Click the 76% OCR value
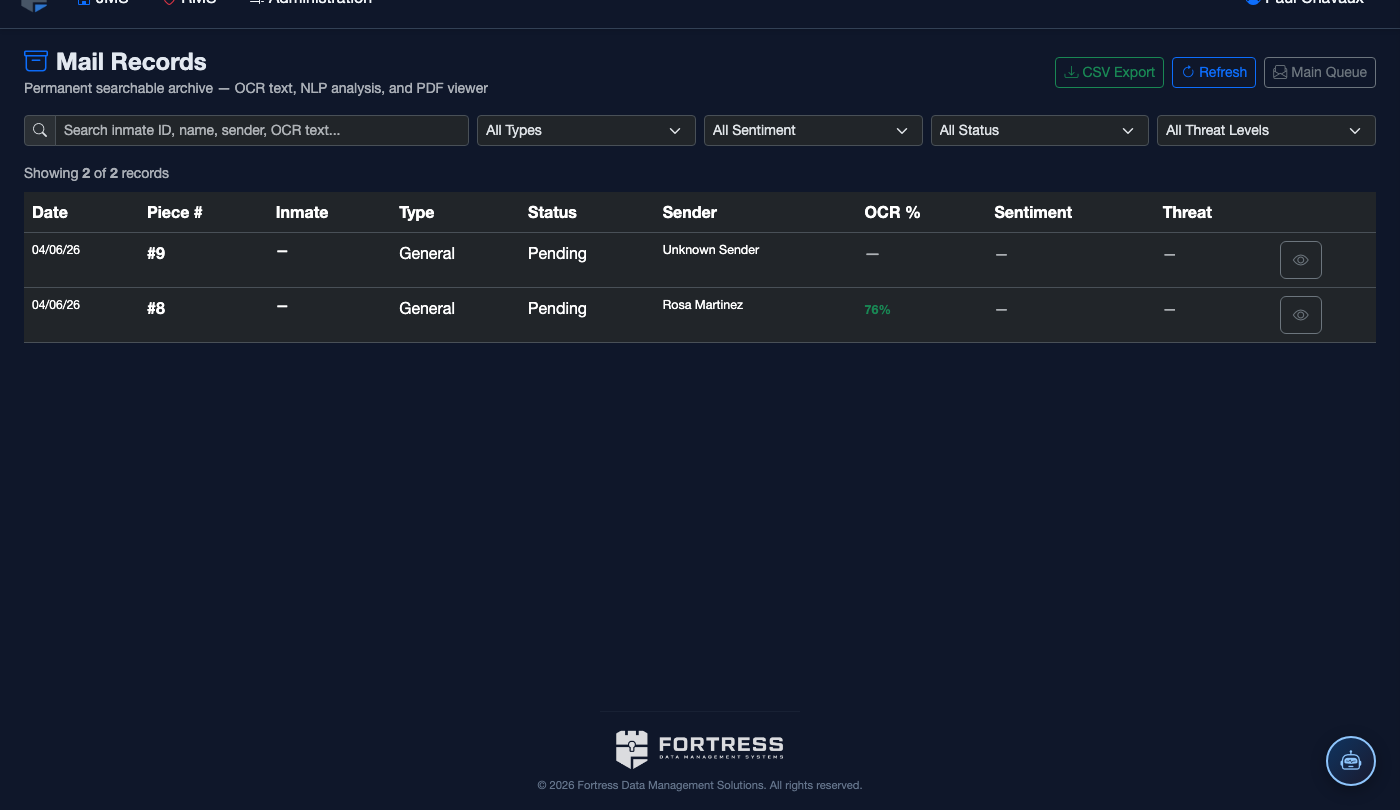This screenshot has height=810, width=1400. (877, 310)
